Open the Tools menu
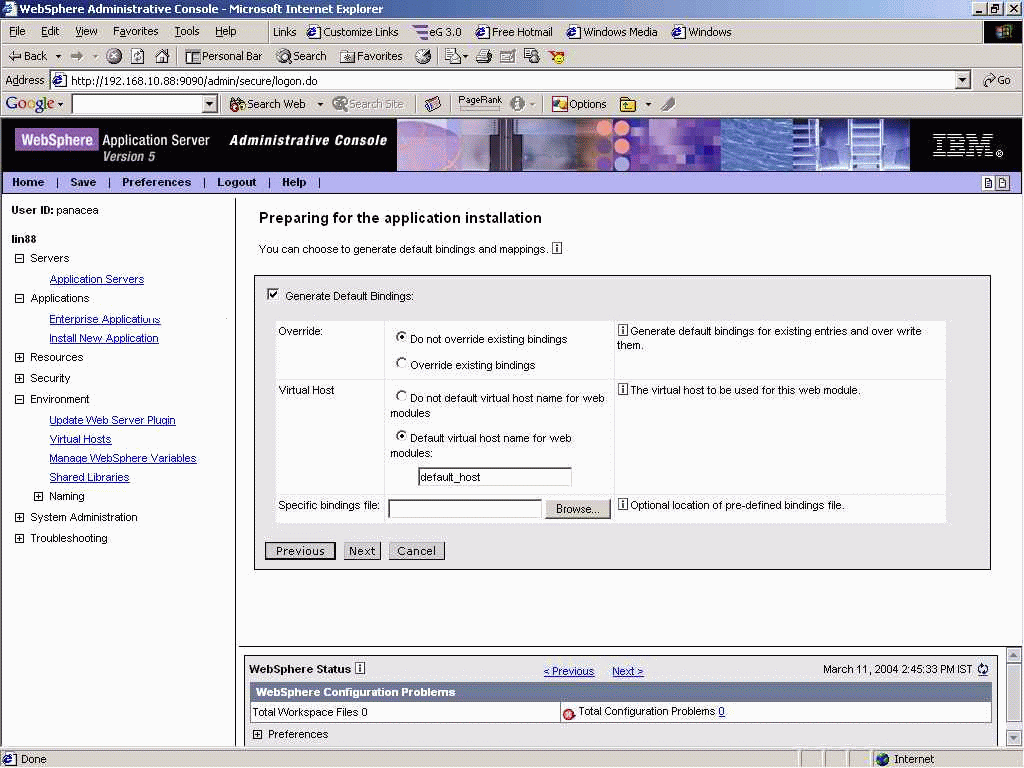Viewport: 1024px width, 768px height. 186,31
